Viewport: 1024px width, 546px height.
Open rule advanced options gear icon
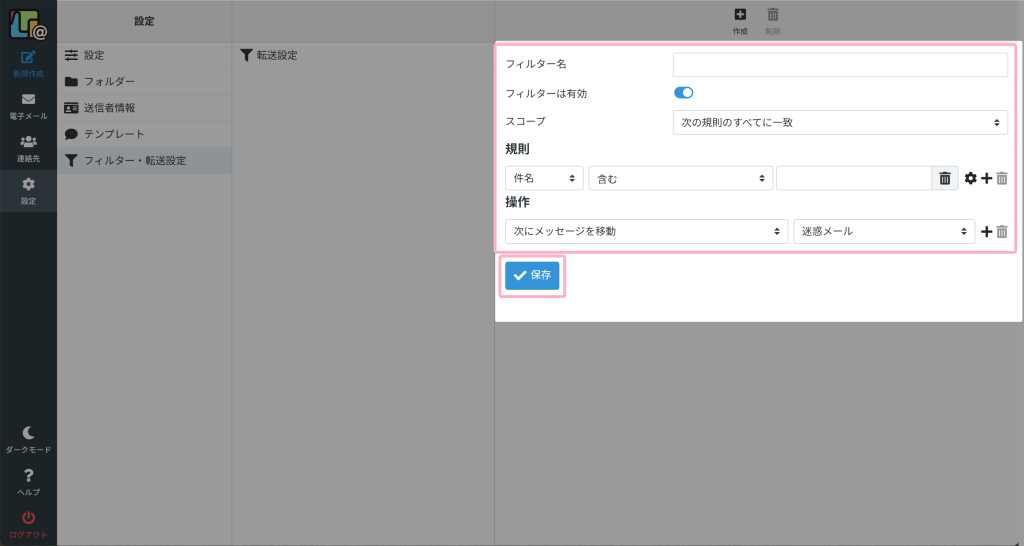click(970, 178)
